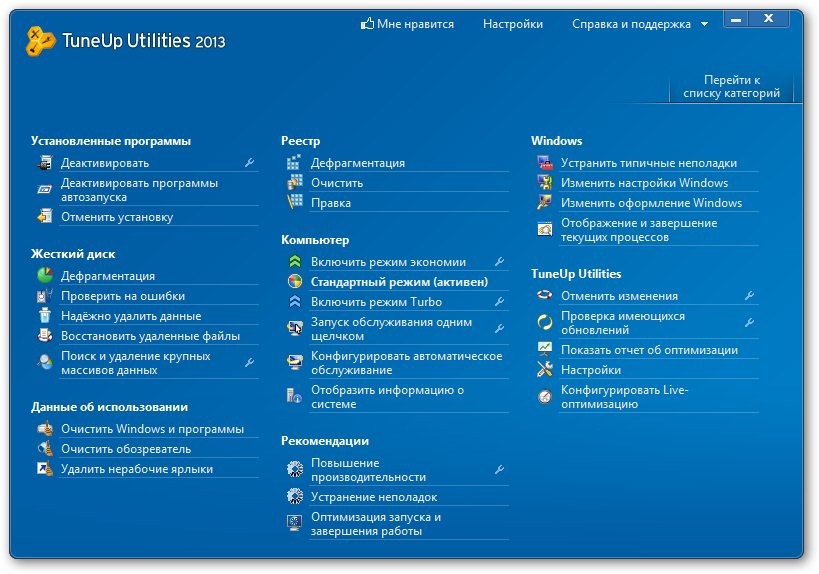The image size is (819, 574).
Task: Click the startup and shutdown optimization icon
Action: pyautogui.click(x=295, y=523)
